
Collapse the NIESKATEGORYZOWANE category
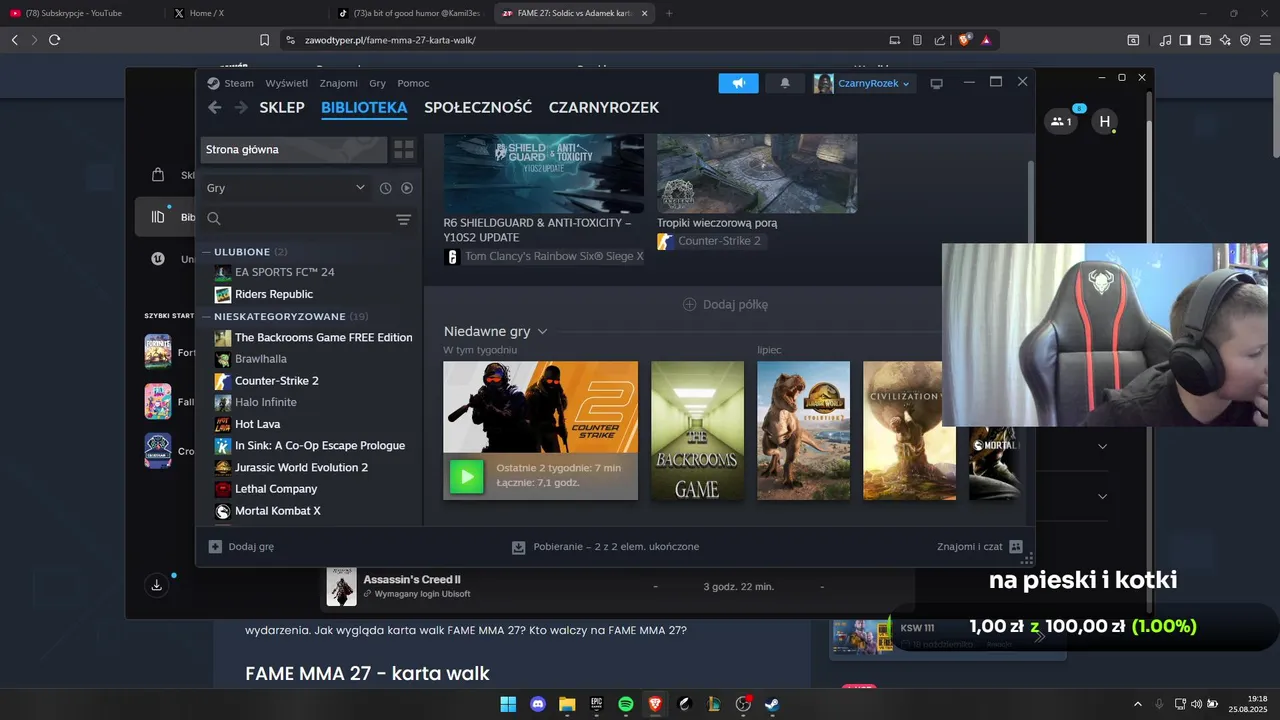point(206,317)
